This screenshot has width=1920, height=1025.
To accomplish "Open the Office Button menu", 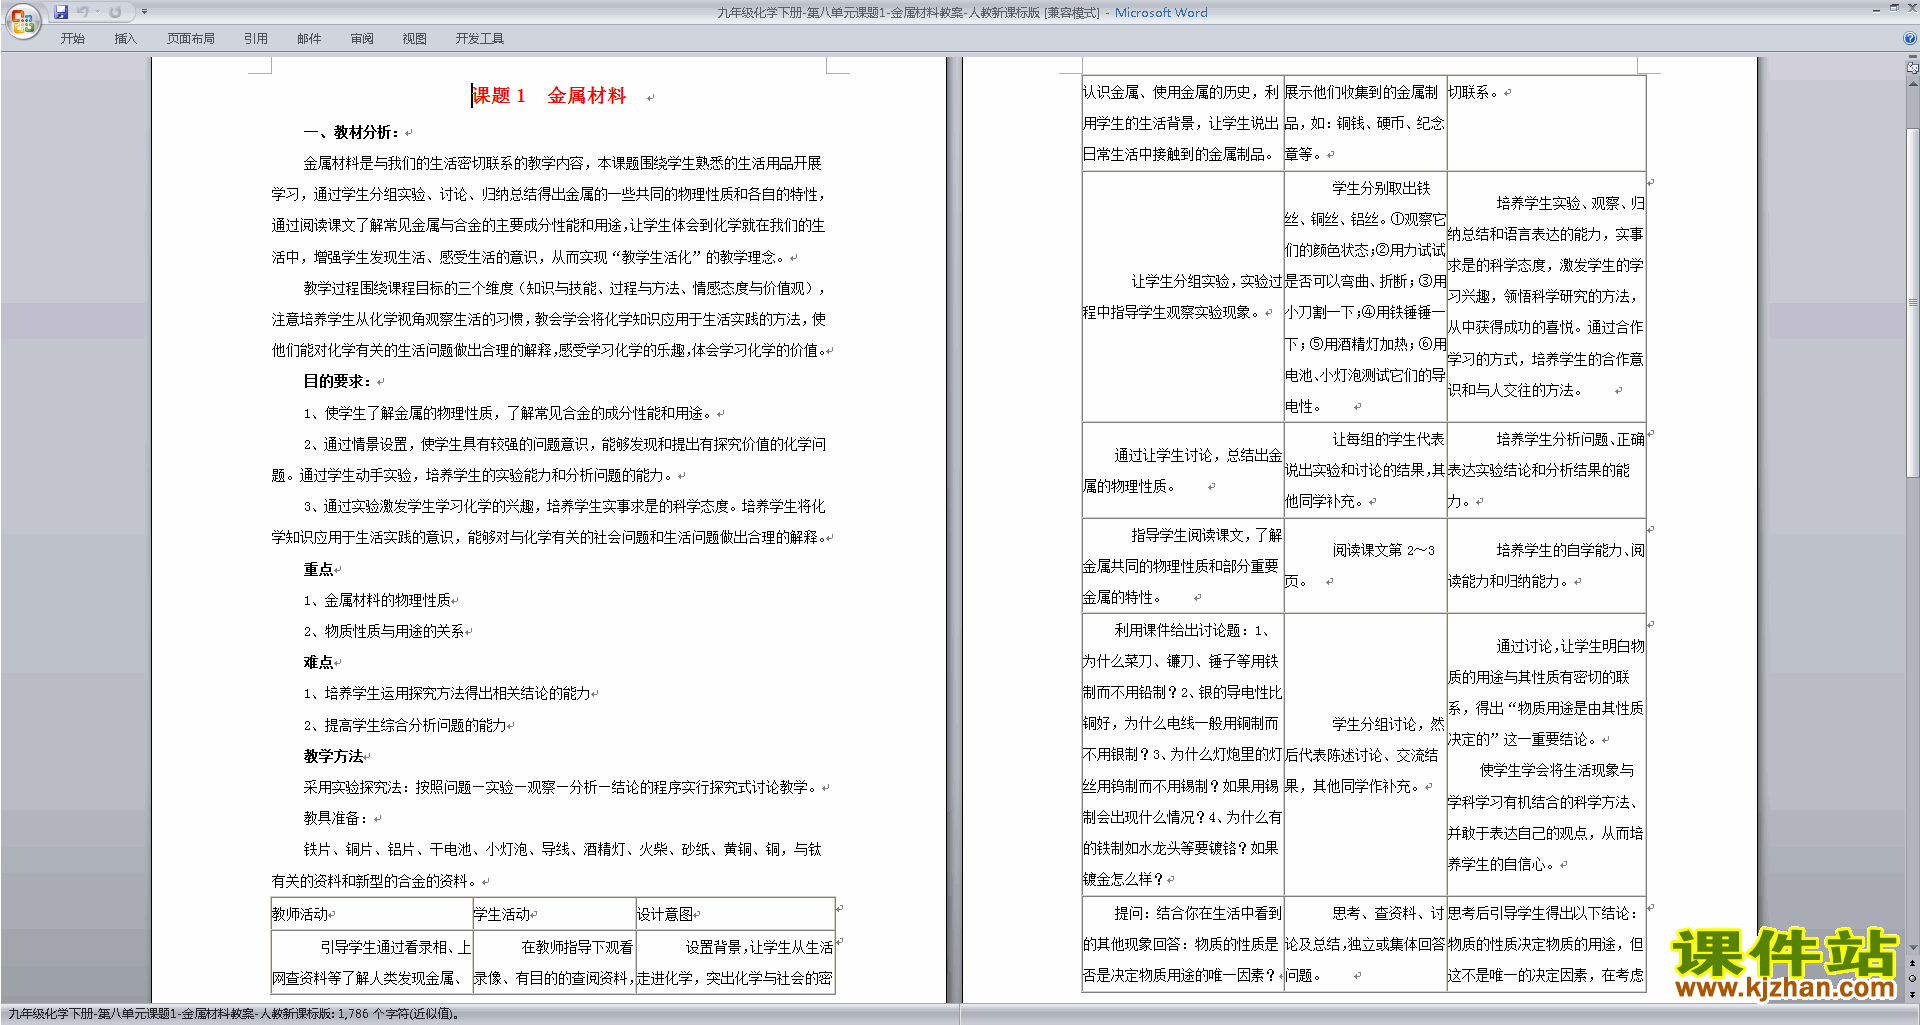I will (x=22, y=20).
